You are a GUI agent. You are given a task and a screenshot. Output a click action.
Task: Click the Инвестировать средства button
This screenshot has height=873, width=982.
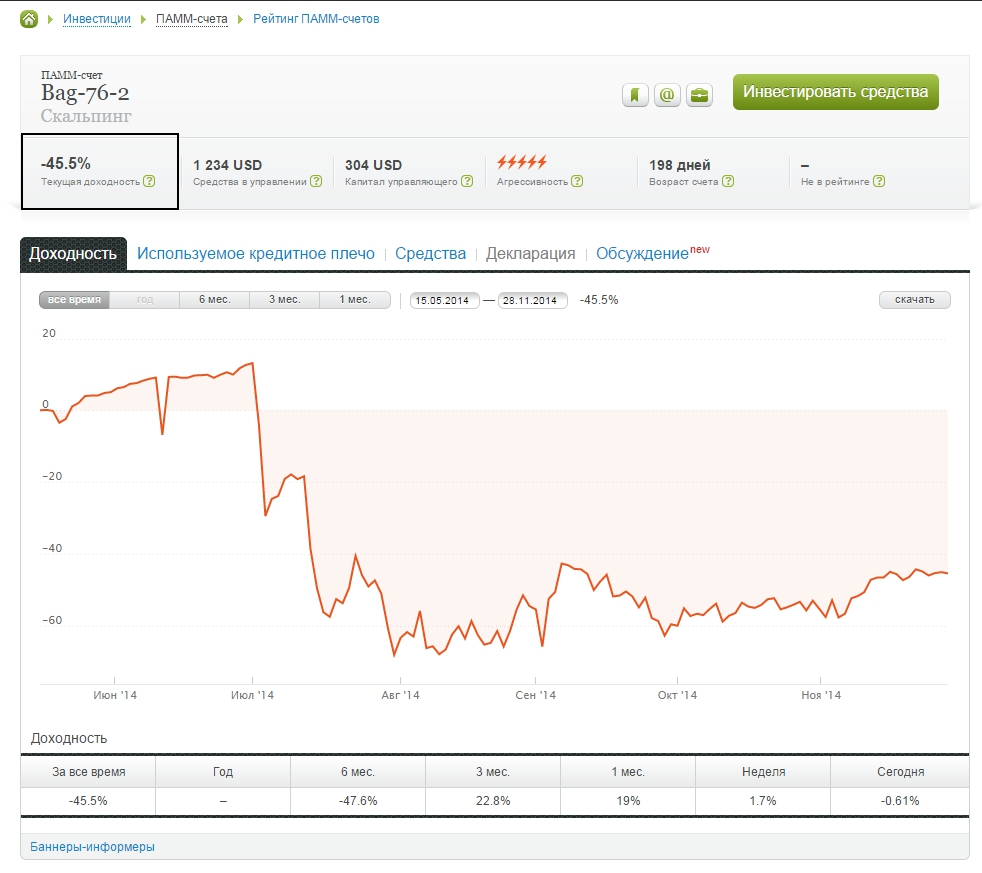coord(835,92)
